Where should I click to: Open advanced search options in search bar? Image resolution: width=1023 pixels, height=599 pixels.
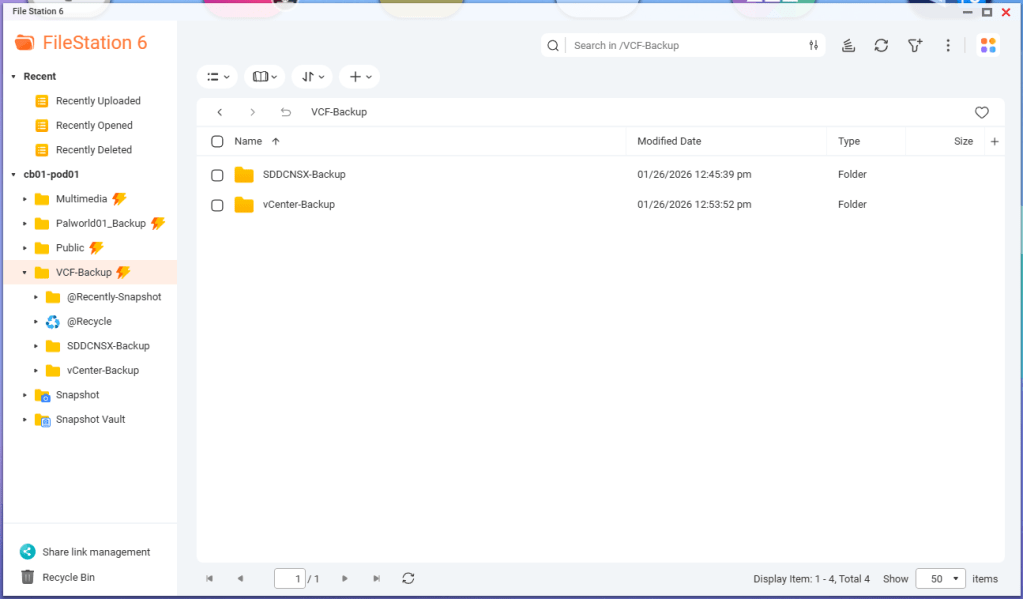813,46
